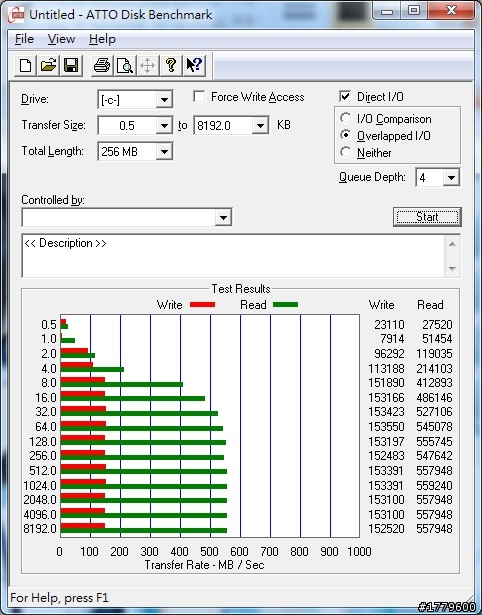Click the Write value 23110
Image resolution: width=482 pixels, height=615 pixels.
tap(389, 325)
